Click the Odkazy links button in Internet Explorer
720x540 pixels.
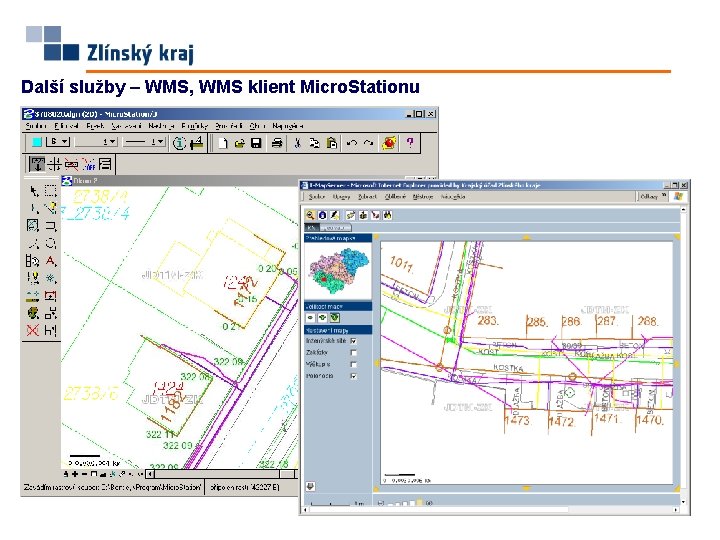coord(649,196)
